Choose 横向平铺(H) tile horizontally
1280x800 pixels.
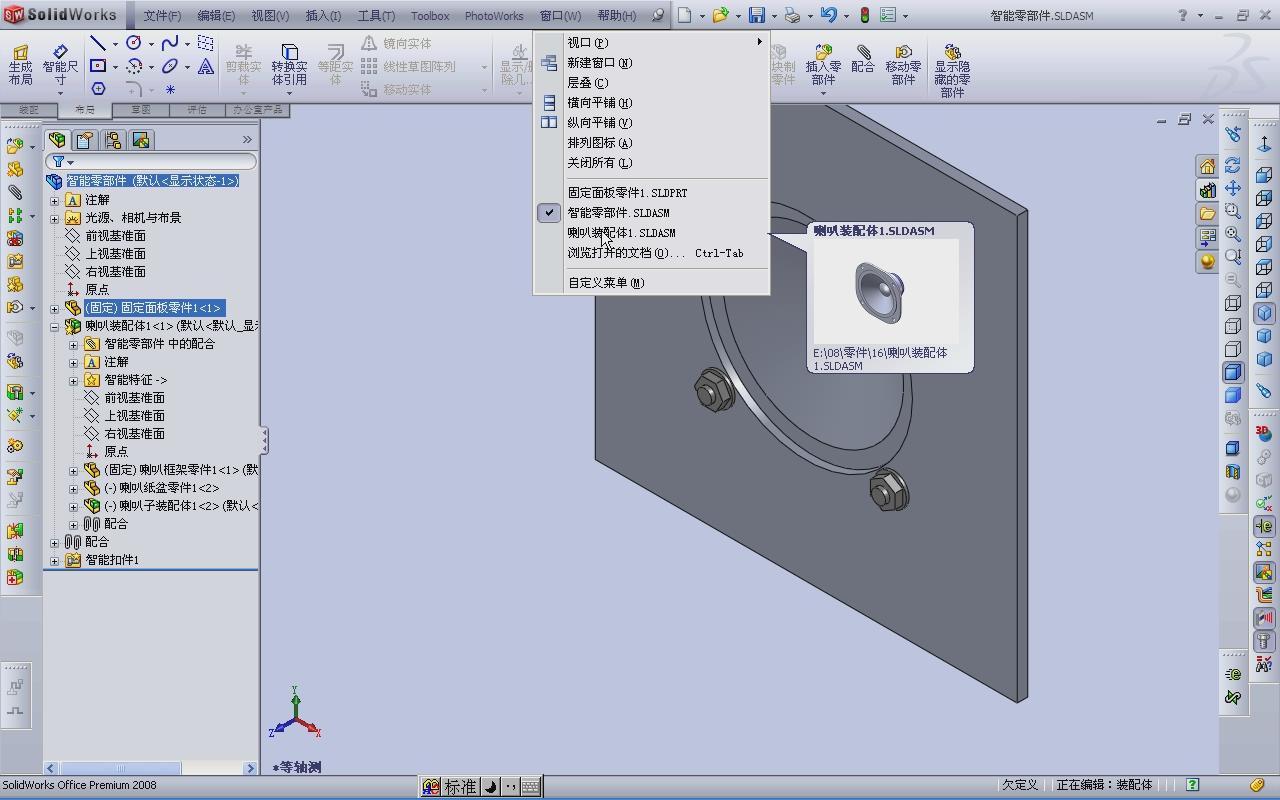[652, 103]
